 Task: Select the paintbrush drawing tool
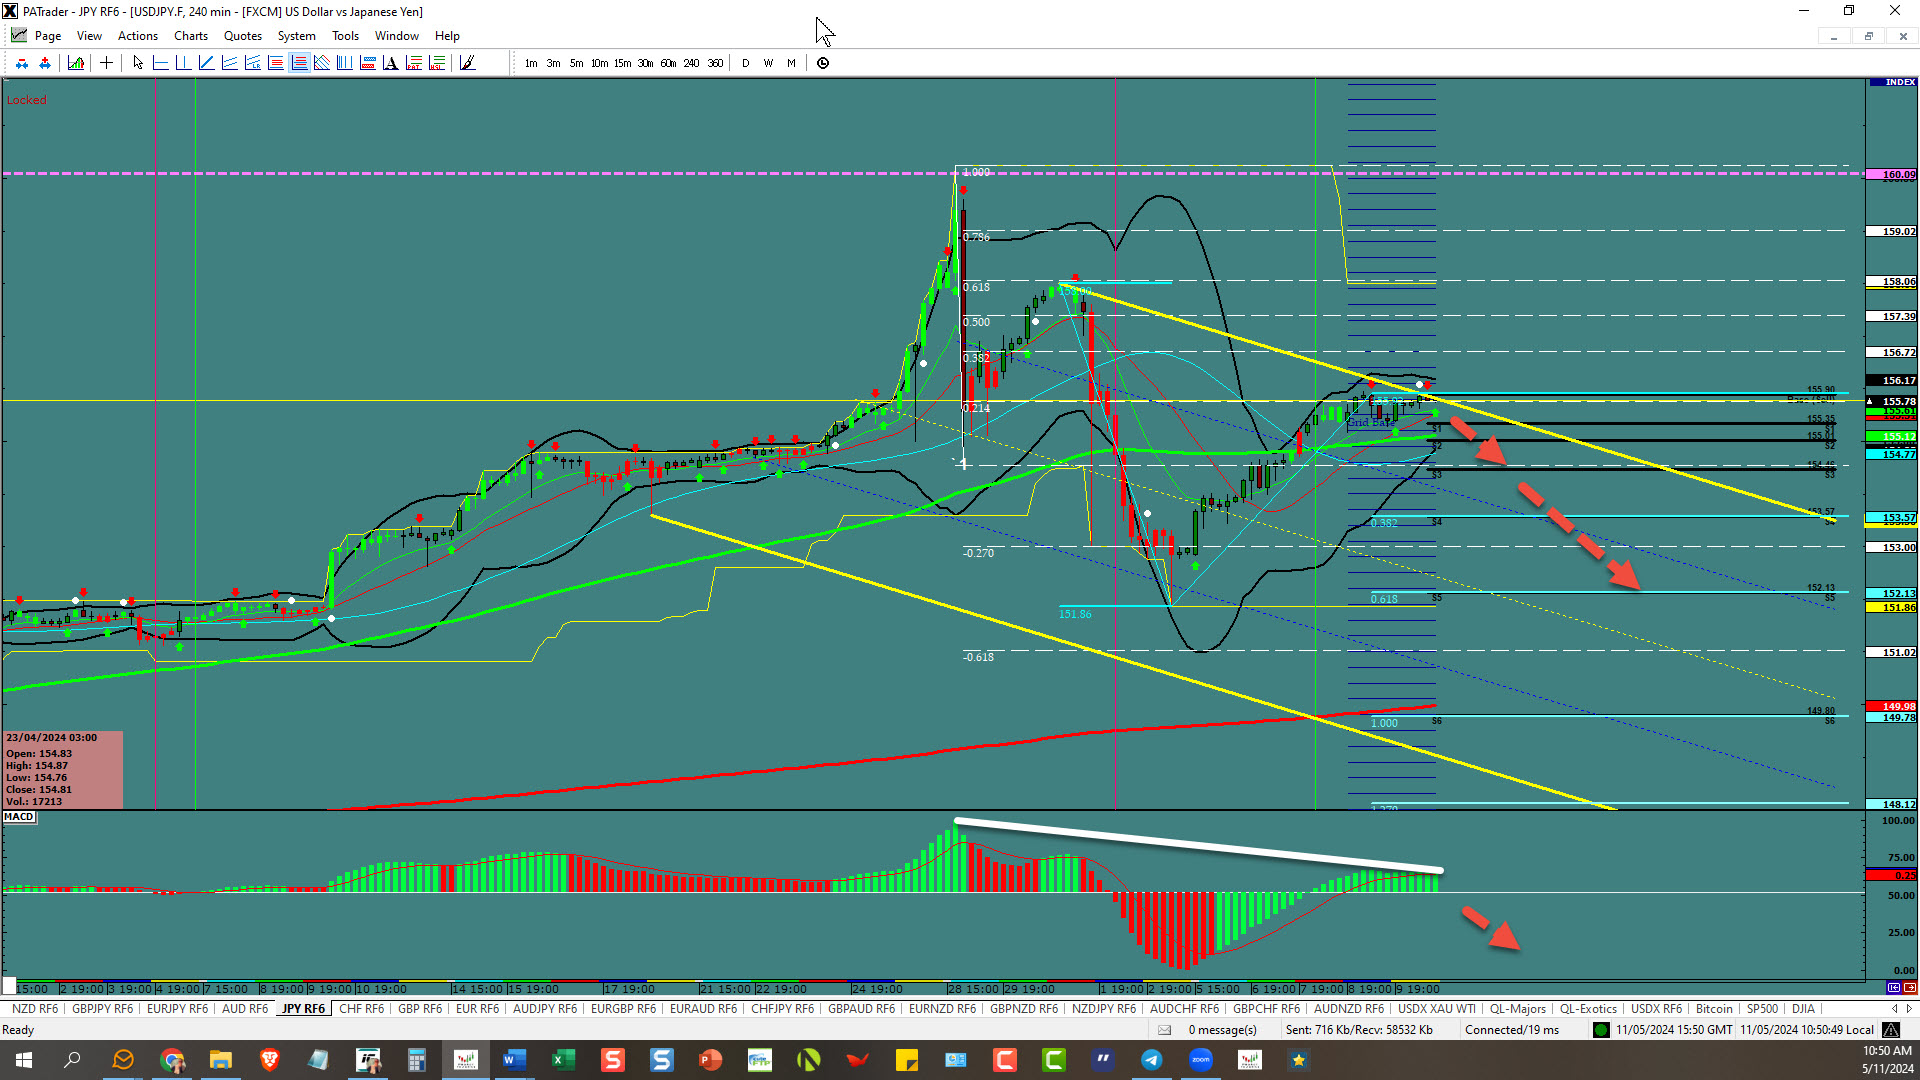coord(467,63)
